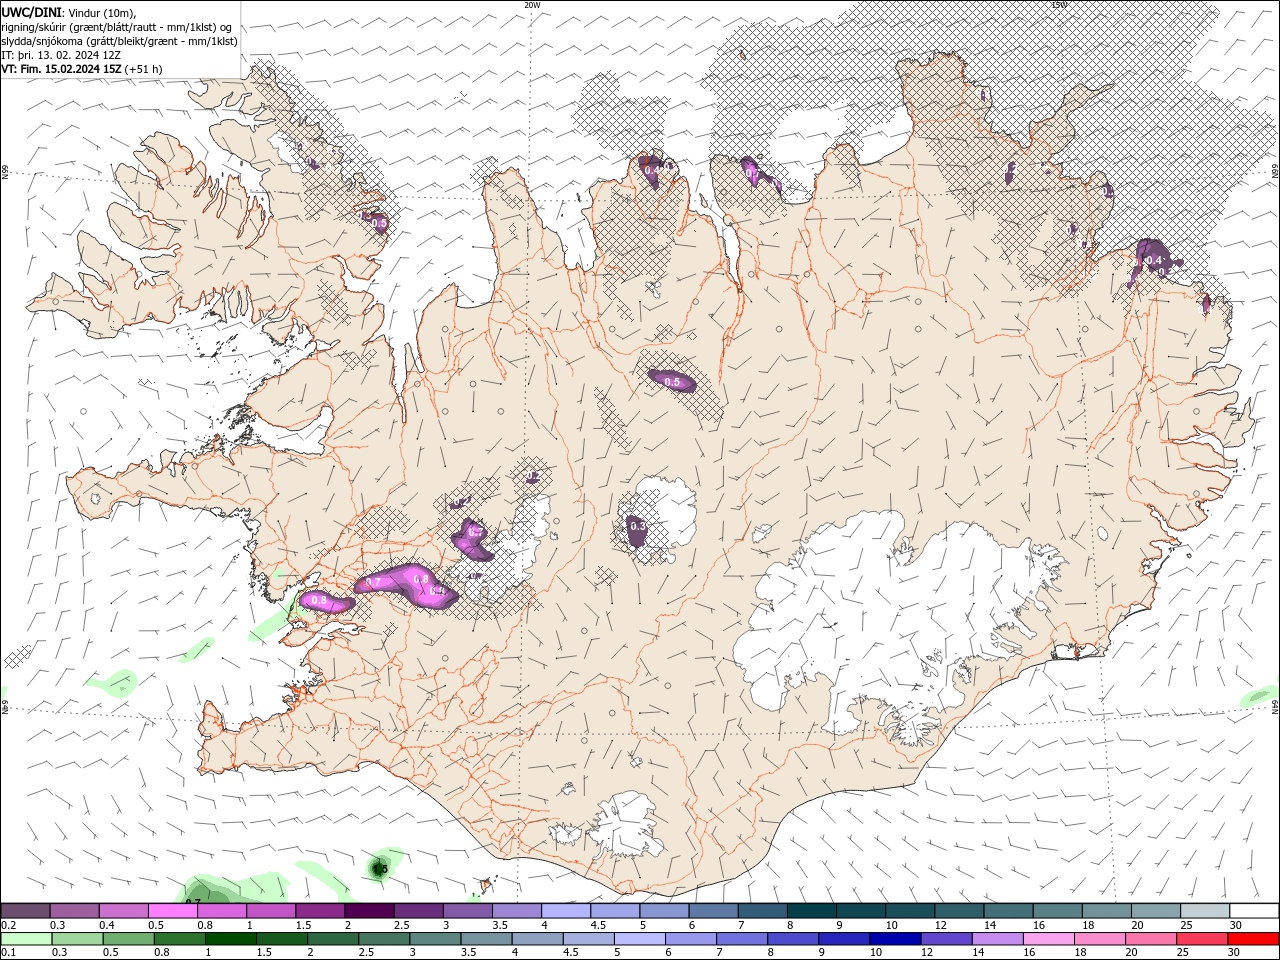Click the dark green rain cell off the south coast
The image size is (1280, 960).
[x=380, y=869]
